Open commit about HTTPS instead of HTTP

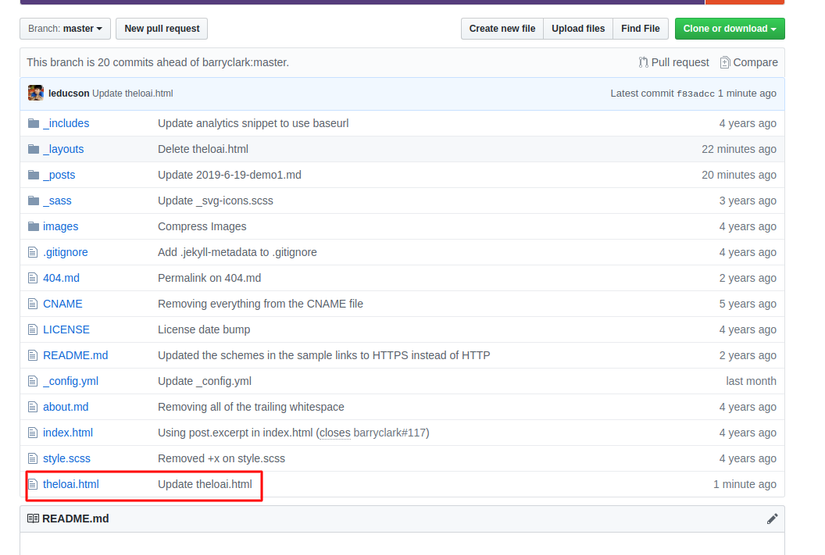coord(324,355)
